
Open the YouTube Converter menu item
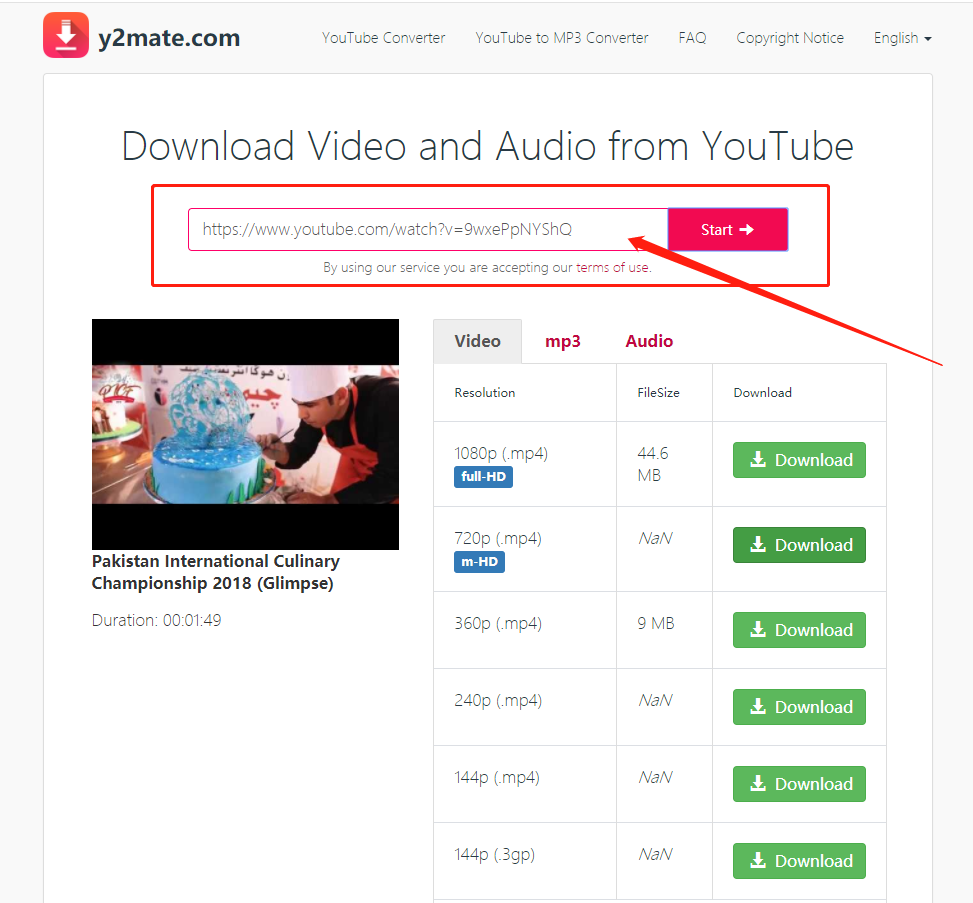[383, 38]
